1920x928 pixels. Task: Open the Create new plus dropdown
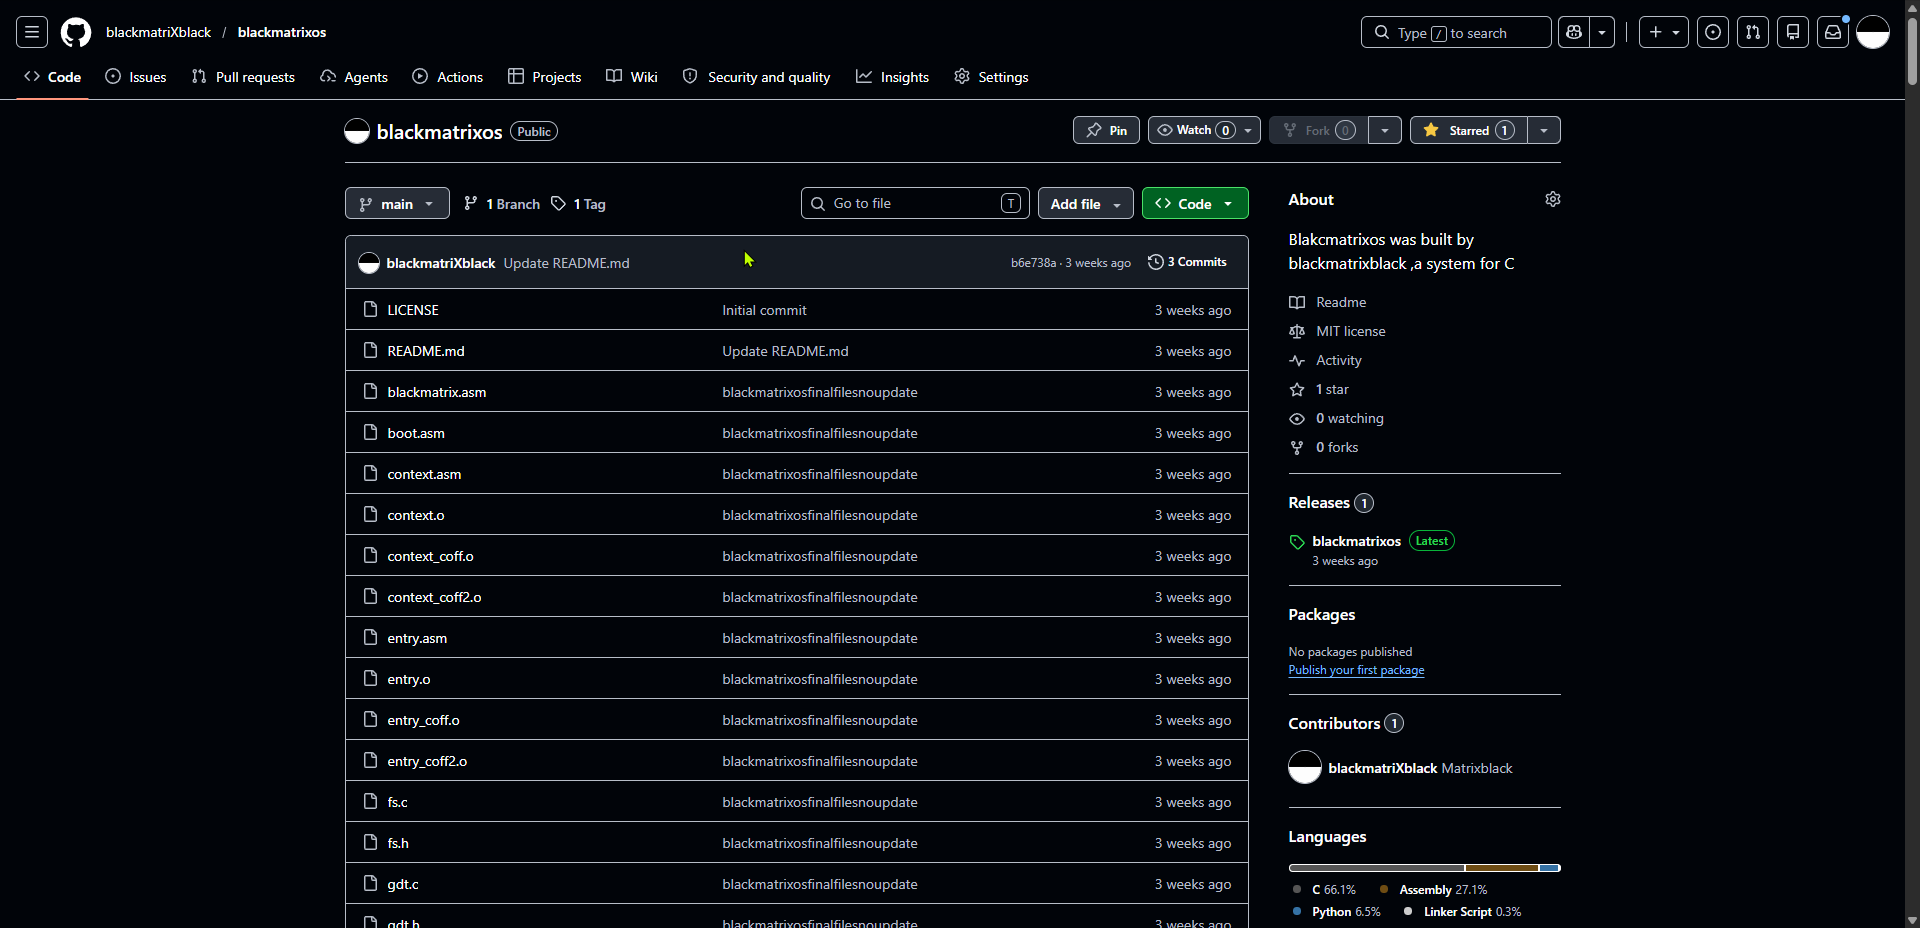click(1664, 32)
